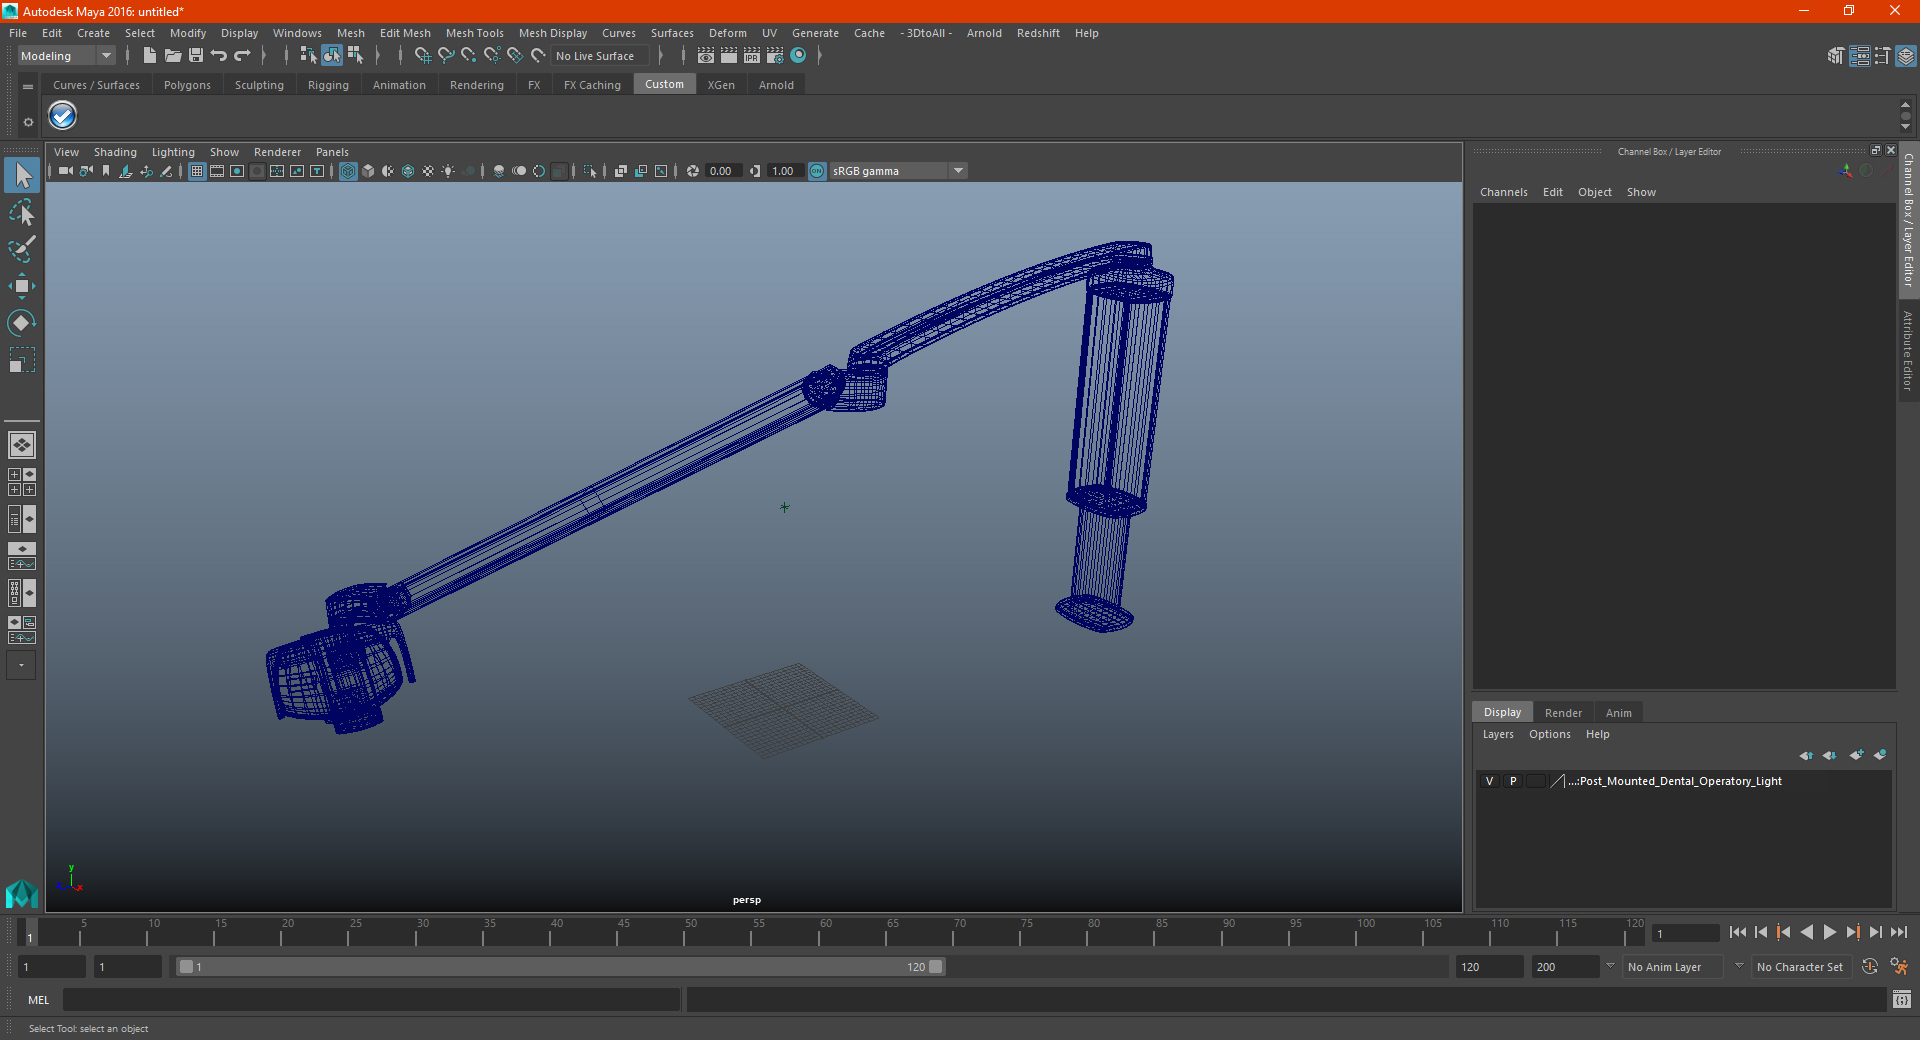1920x1040 pixels.
Task: Open Render View window icon
Action: click(706, 56)
